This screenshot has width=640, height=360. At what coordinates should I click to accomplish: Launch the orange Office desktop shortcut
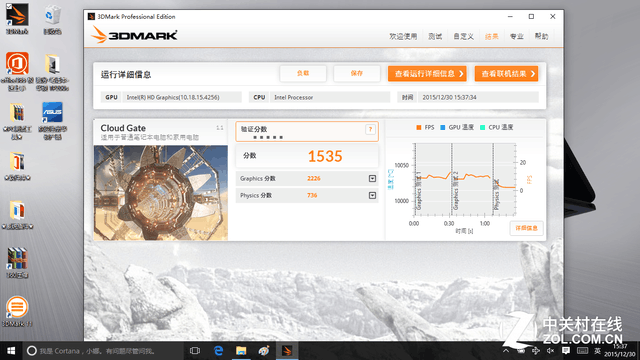pos(17,70)
